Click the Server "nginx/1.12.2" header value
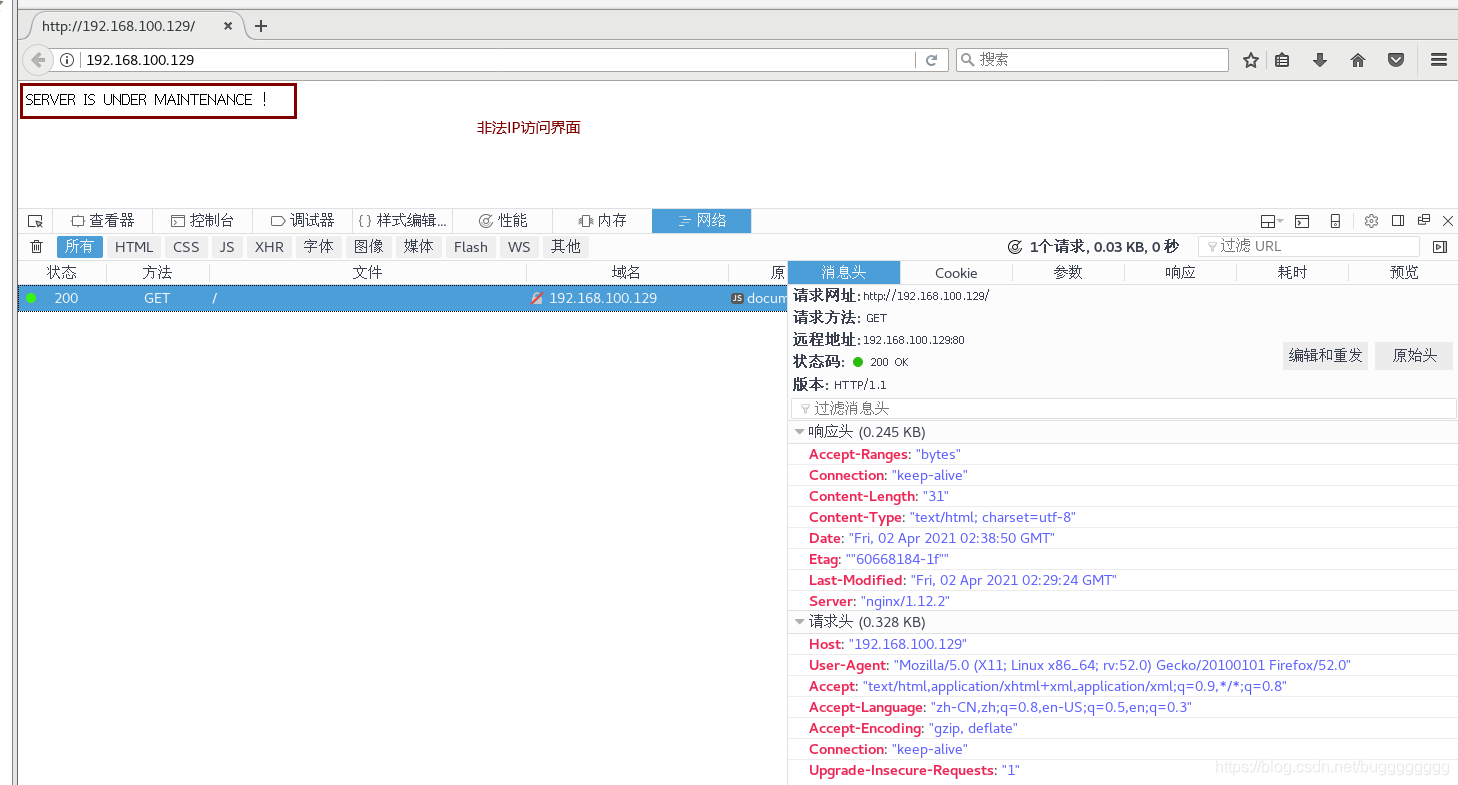Image resolution: width=1458 pixels, height=785 pixels. (905, 601)
